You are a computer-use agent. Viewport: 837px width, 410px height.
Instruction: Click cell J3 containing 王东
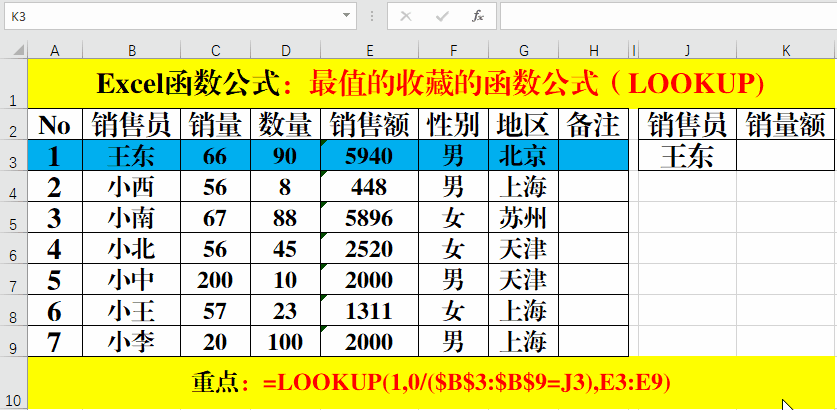(x=688, y=155)
